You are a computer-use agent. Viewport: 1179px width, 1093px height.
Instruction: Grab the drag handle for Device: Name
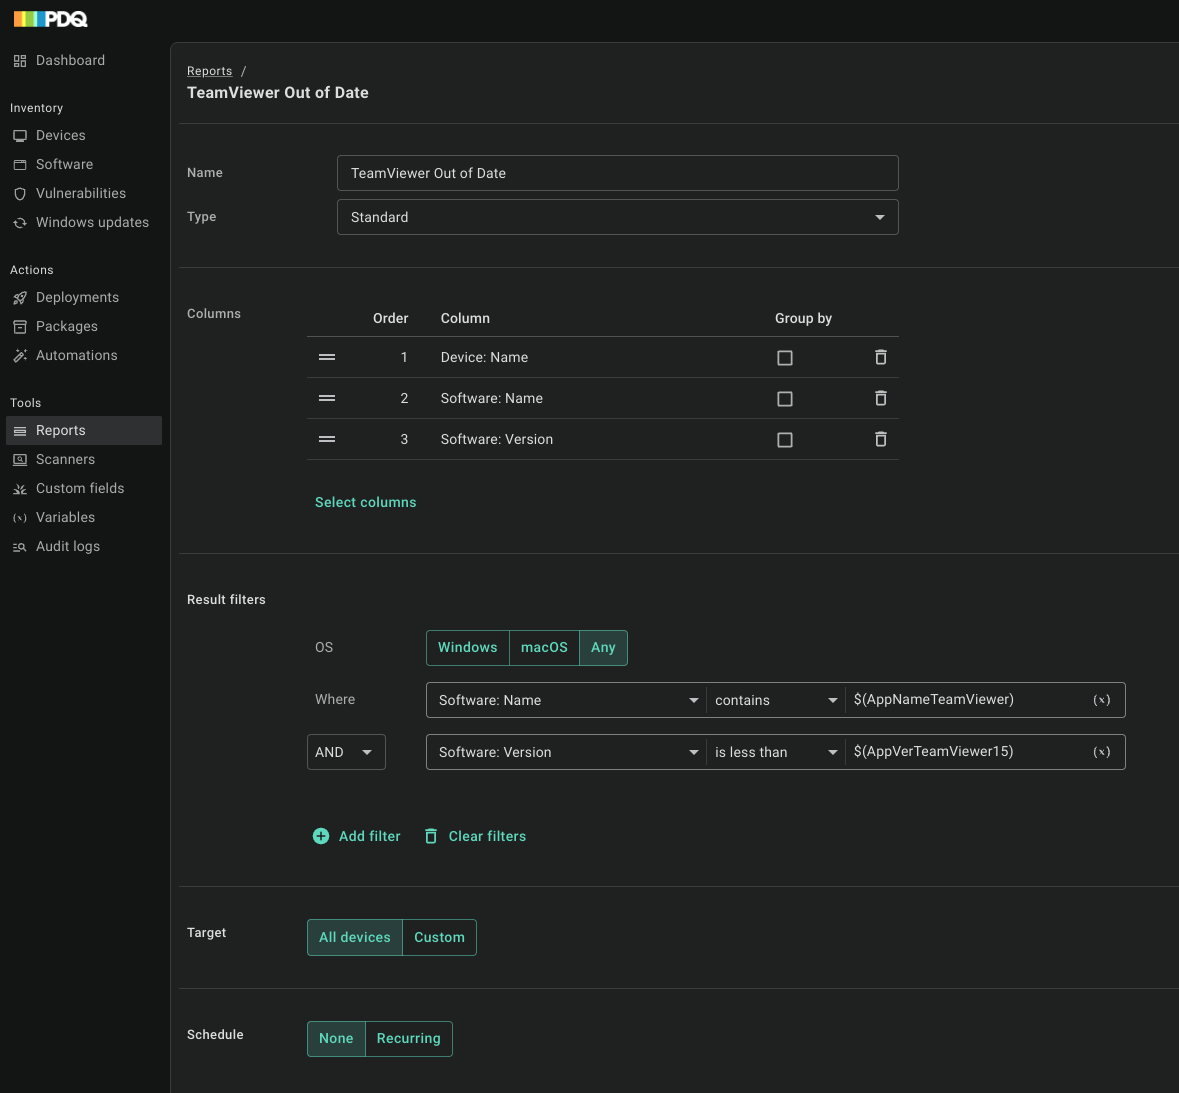click(x=327, y=357)
